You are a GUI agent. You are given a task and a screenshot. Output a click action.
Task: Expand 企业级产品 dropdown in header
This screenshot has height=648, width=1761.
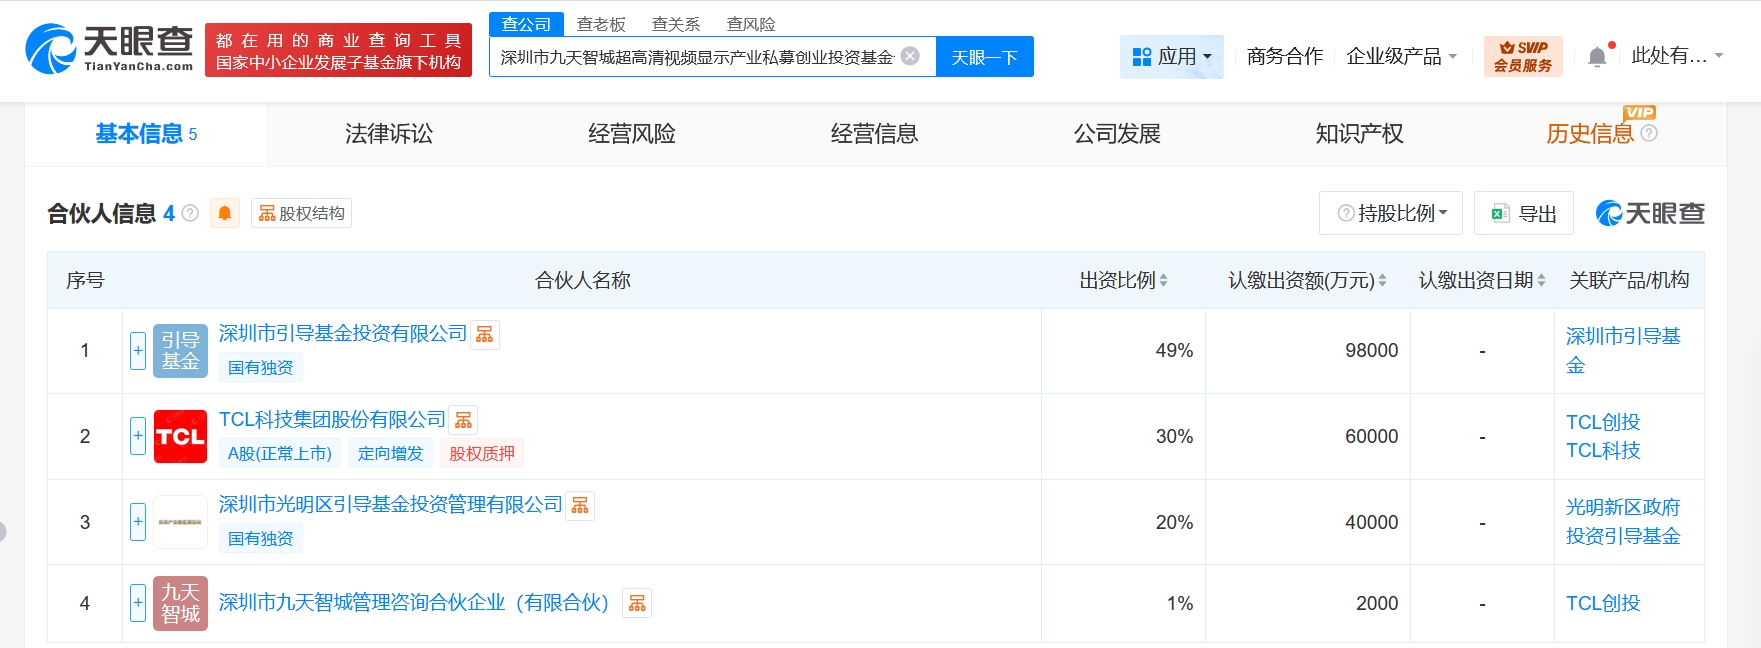coord(1401,57)
